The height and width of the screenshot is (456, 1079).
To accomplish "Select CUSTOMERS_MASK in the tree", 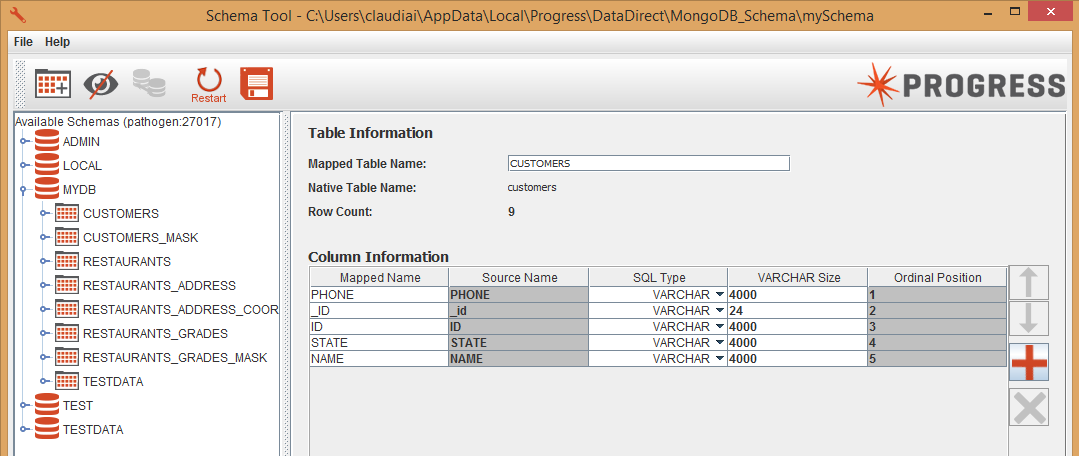I will coord(140,237).
